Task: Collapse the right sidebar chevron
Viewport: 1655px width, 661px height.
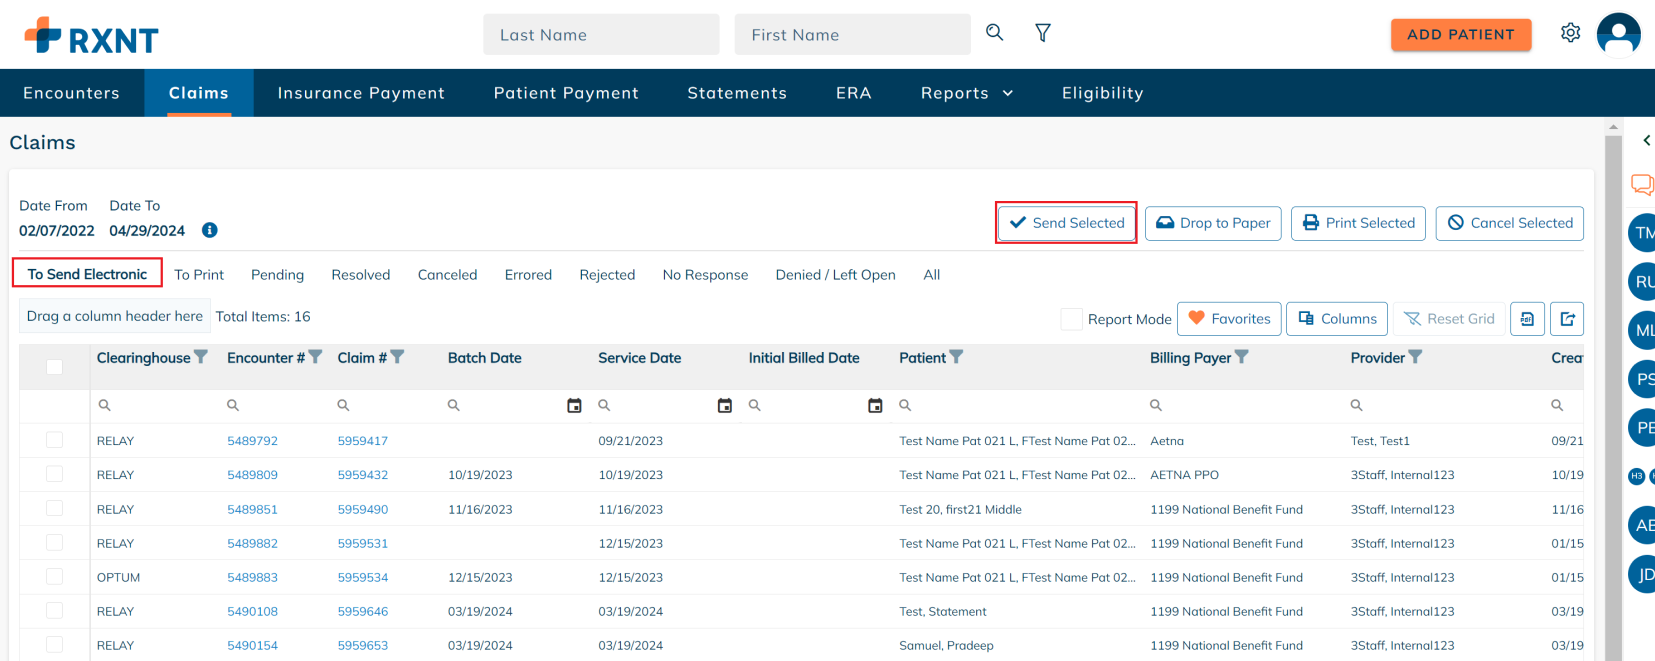Action: [1646, 141]
